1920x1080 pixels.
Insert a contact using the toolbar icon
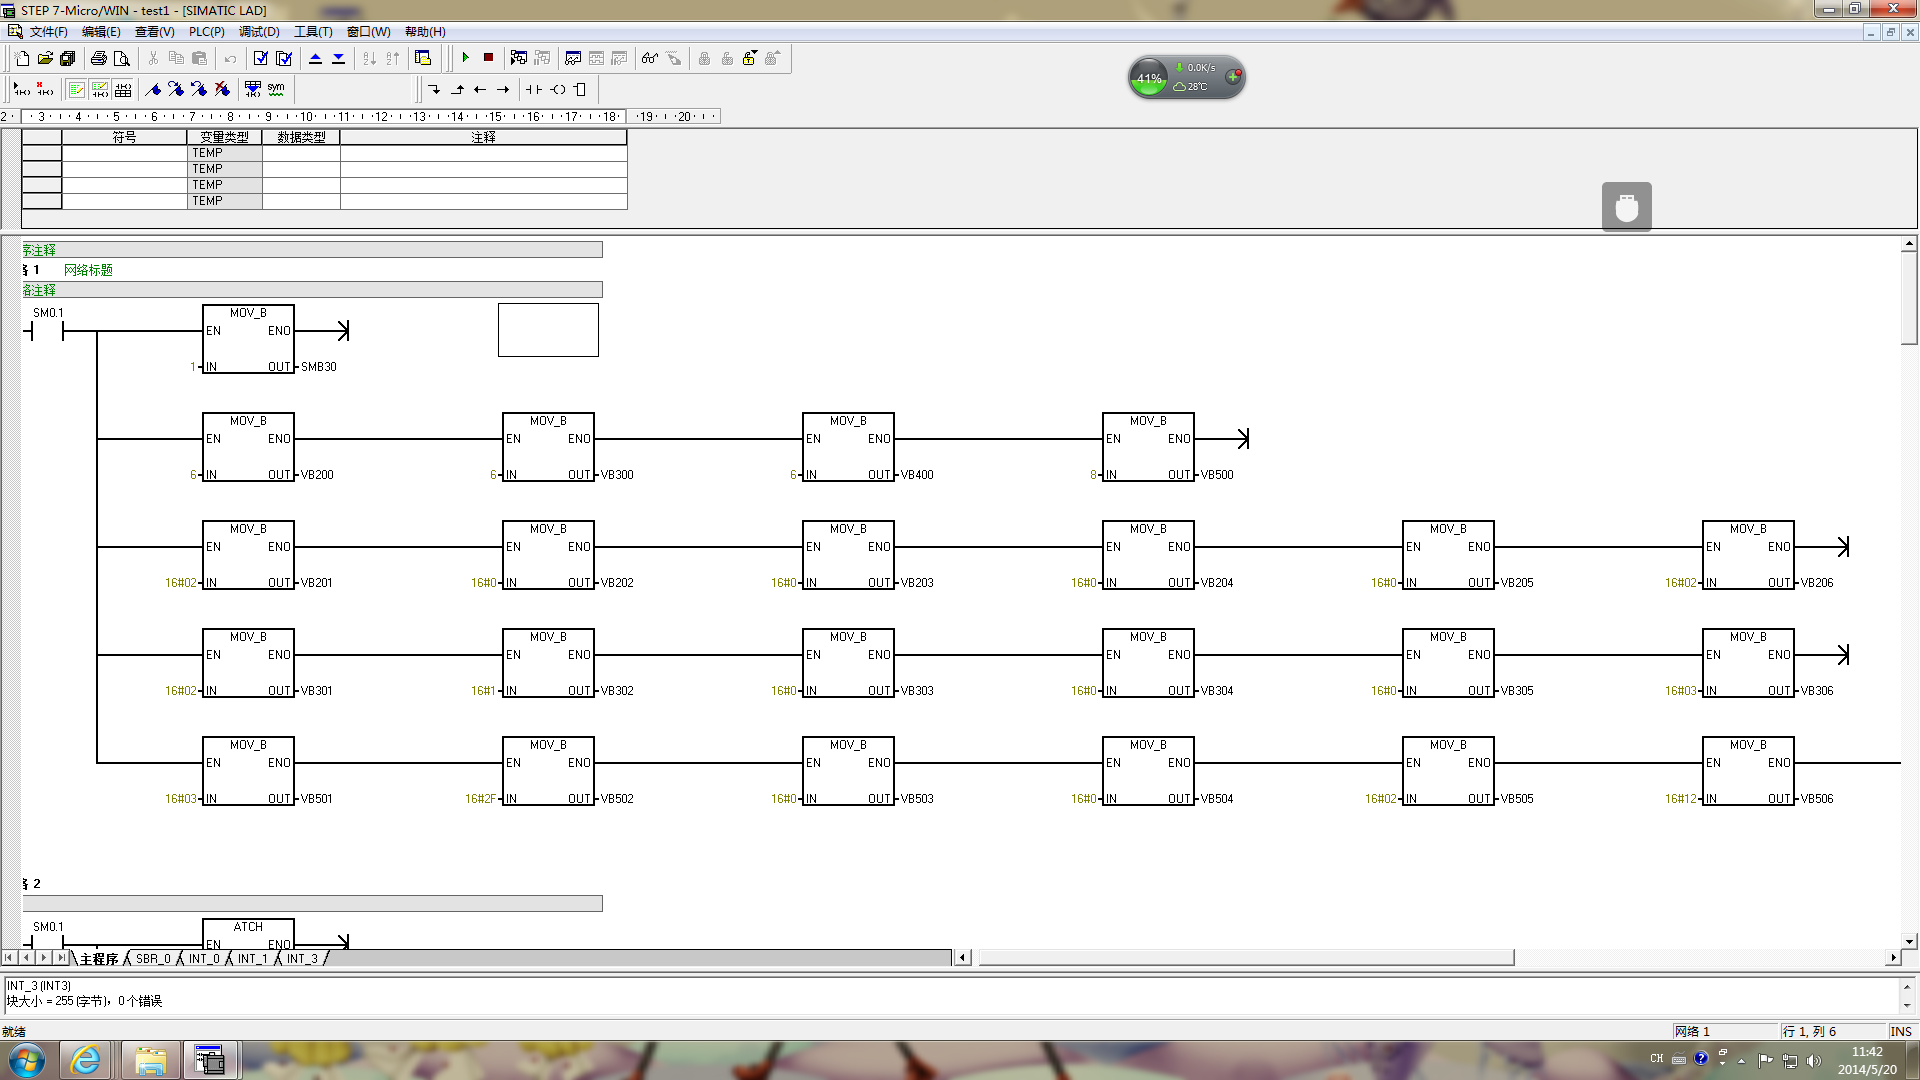pos(534,89)
